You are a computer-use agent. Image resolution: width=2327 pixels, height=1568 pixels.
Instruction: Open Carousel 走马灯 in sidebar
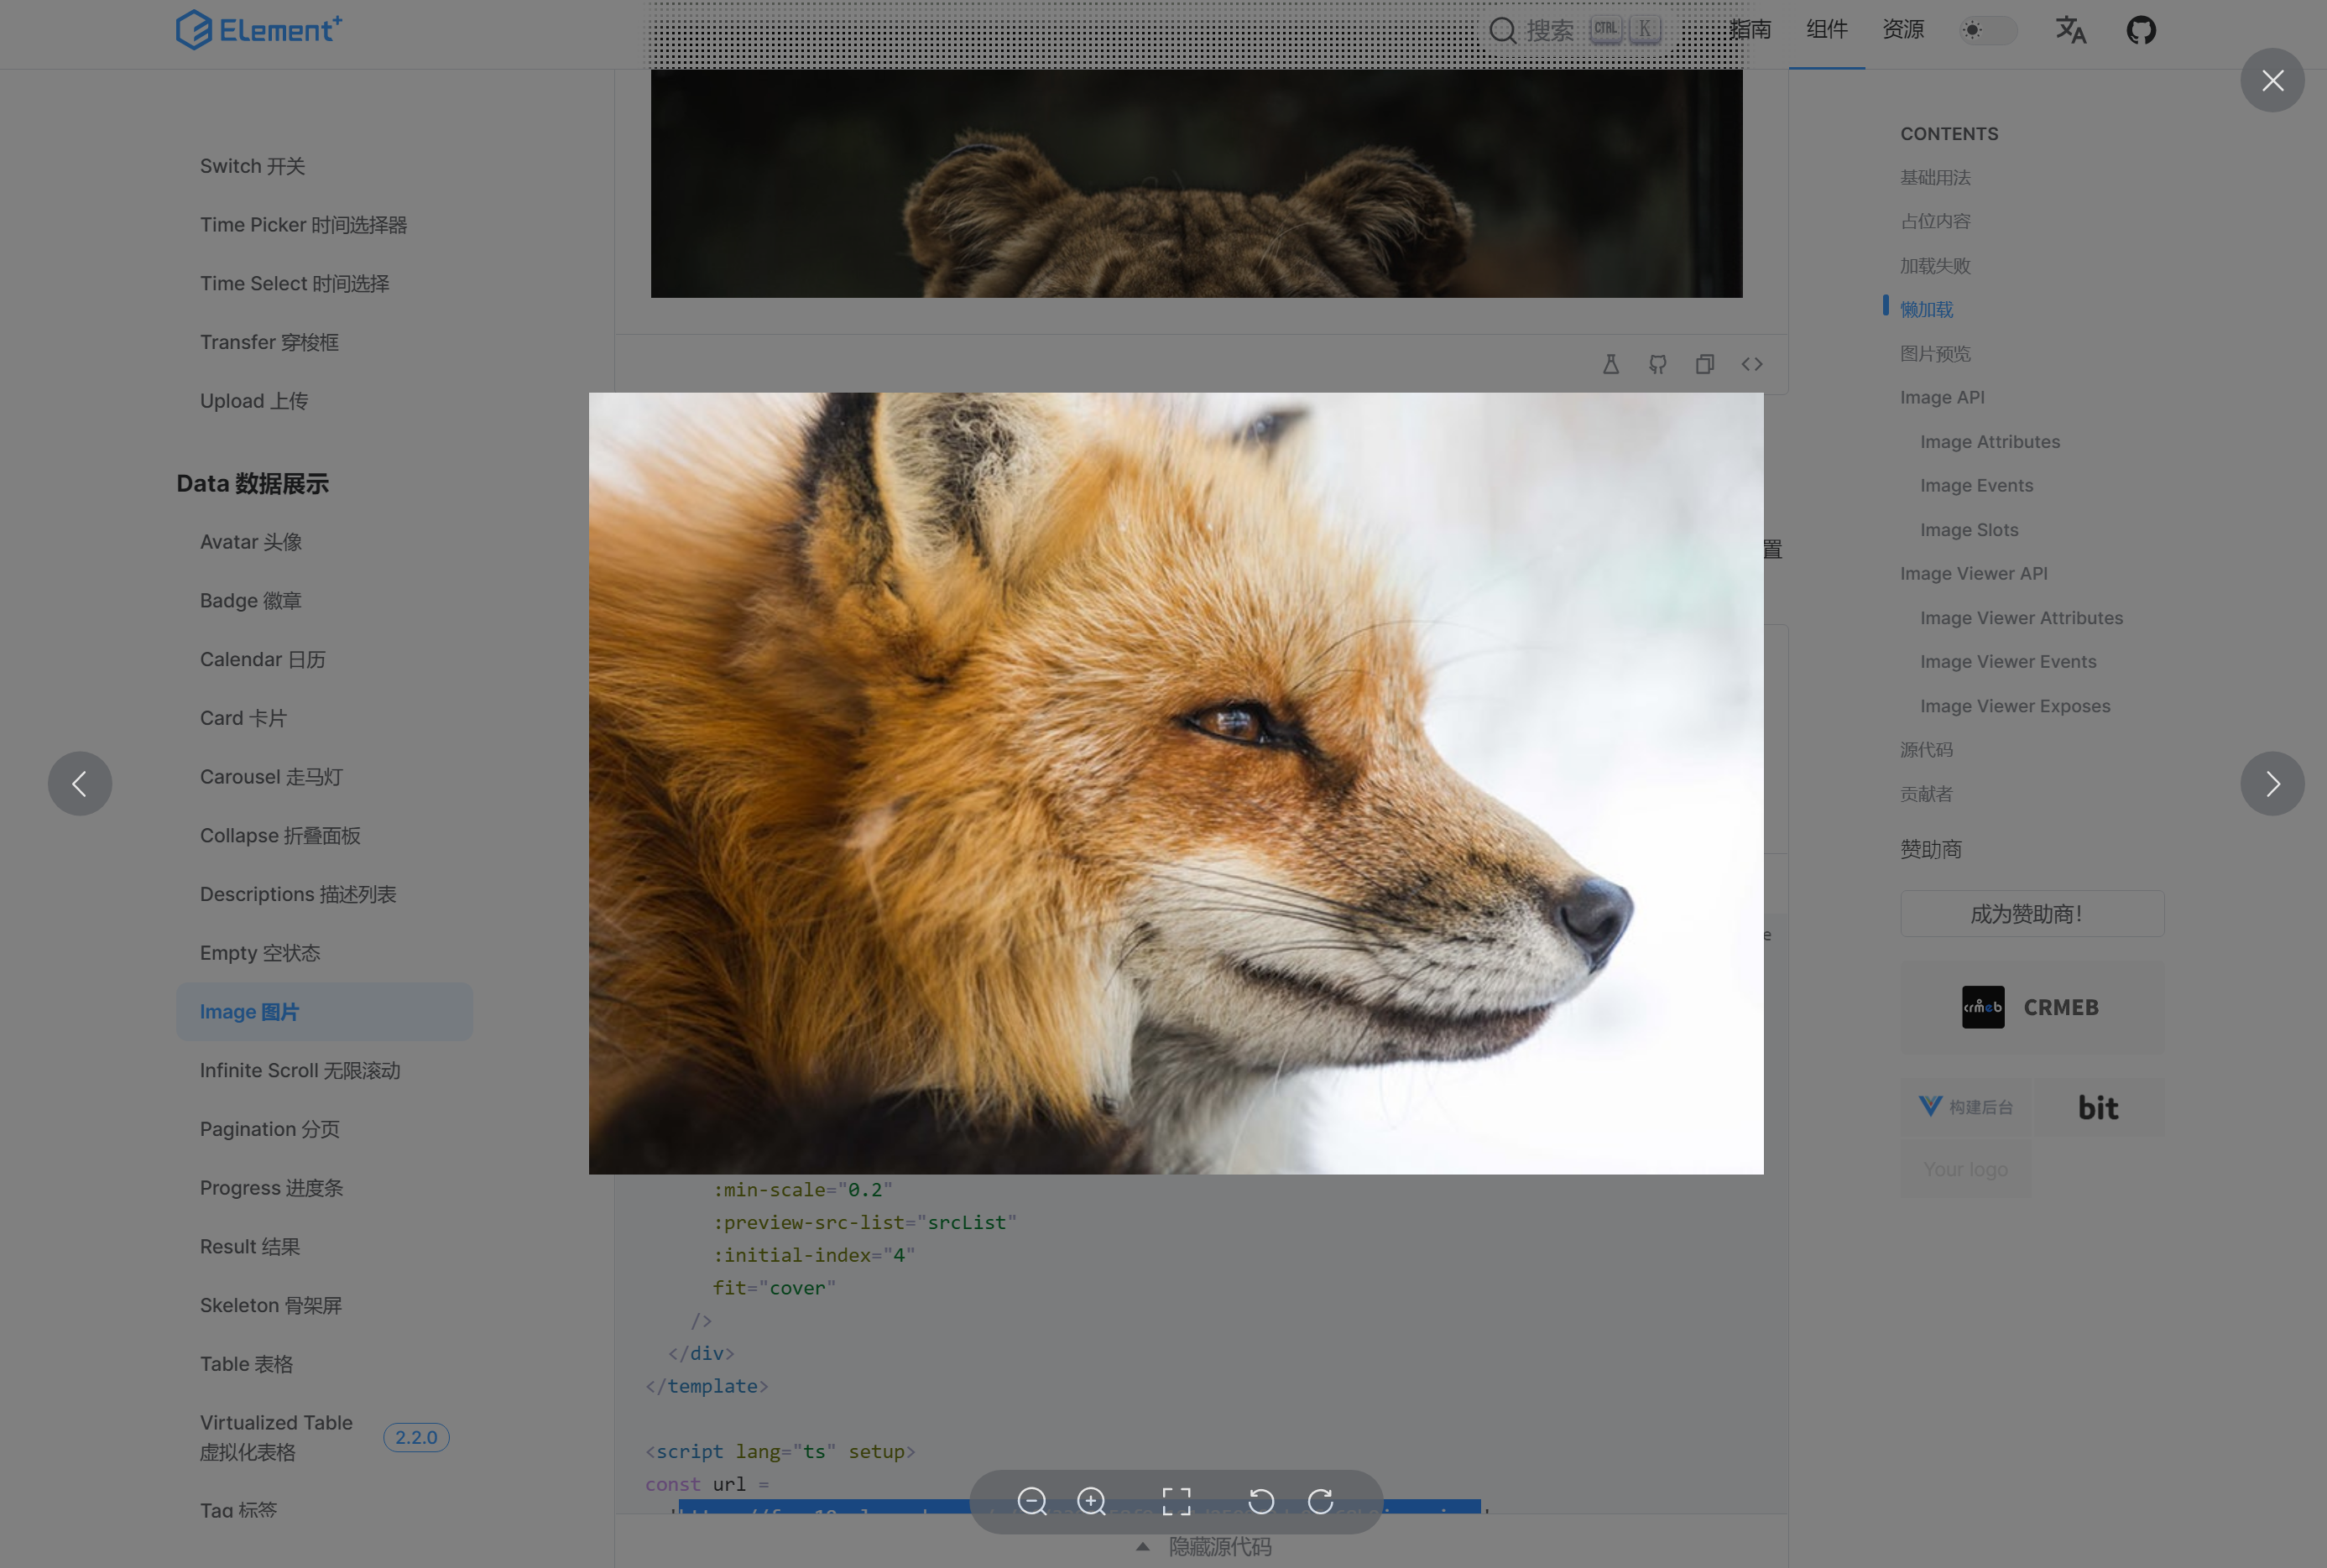tap(270, 777)
